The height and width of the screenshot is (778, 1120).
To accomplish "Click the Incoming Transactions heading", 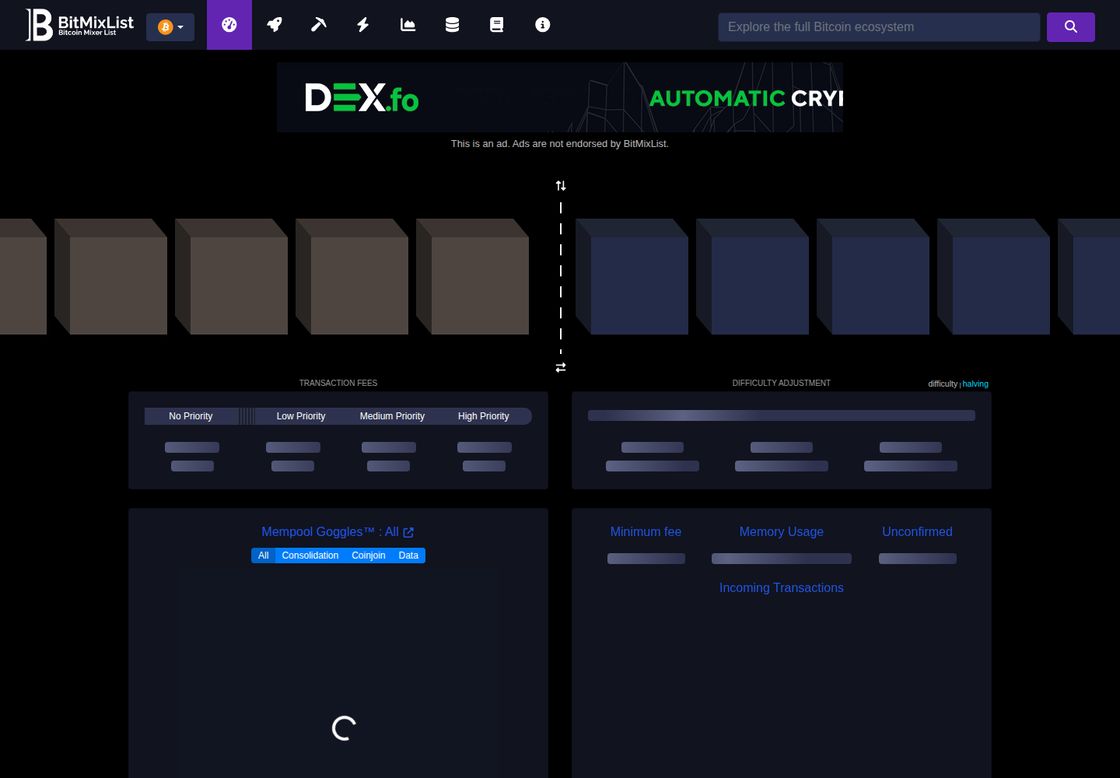I will click(x=781, y=588).
